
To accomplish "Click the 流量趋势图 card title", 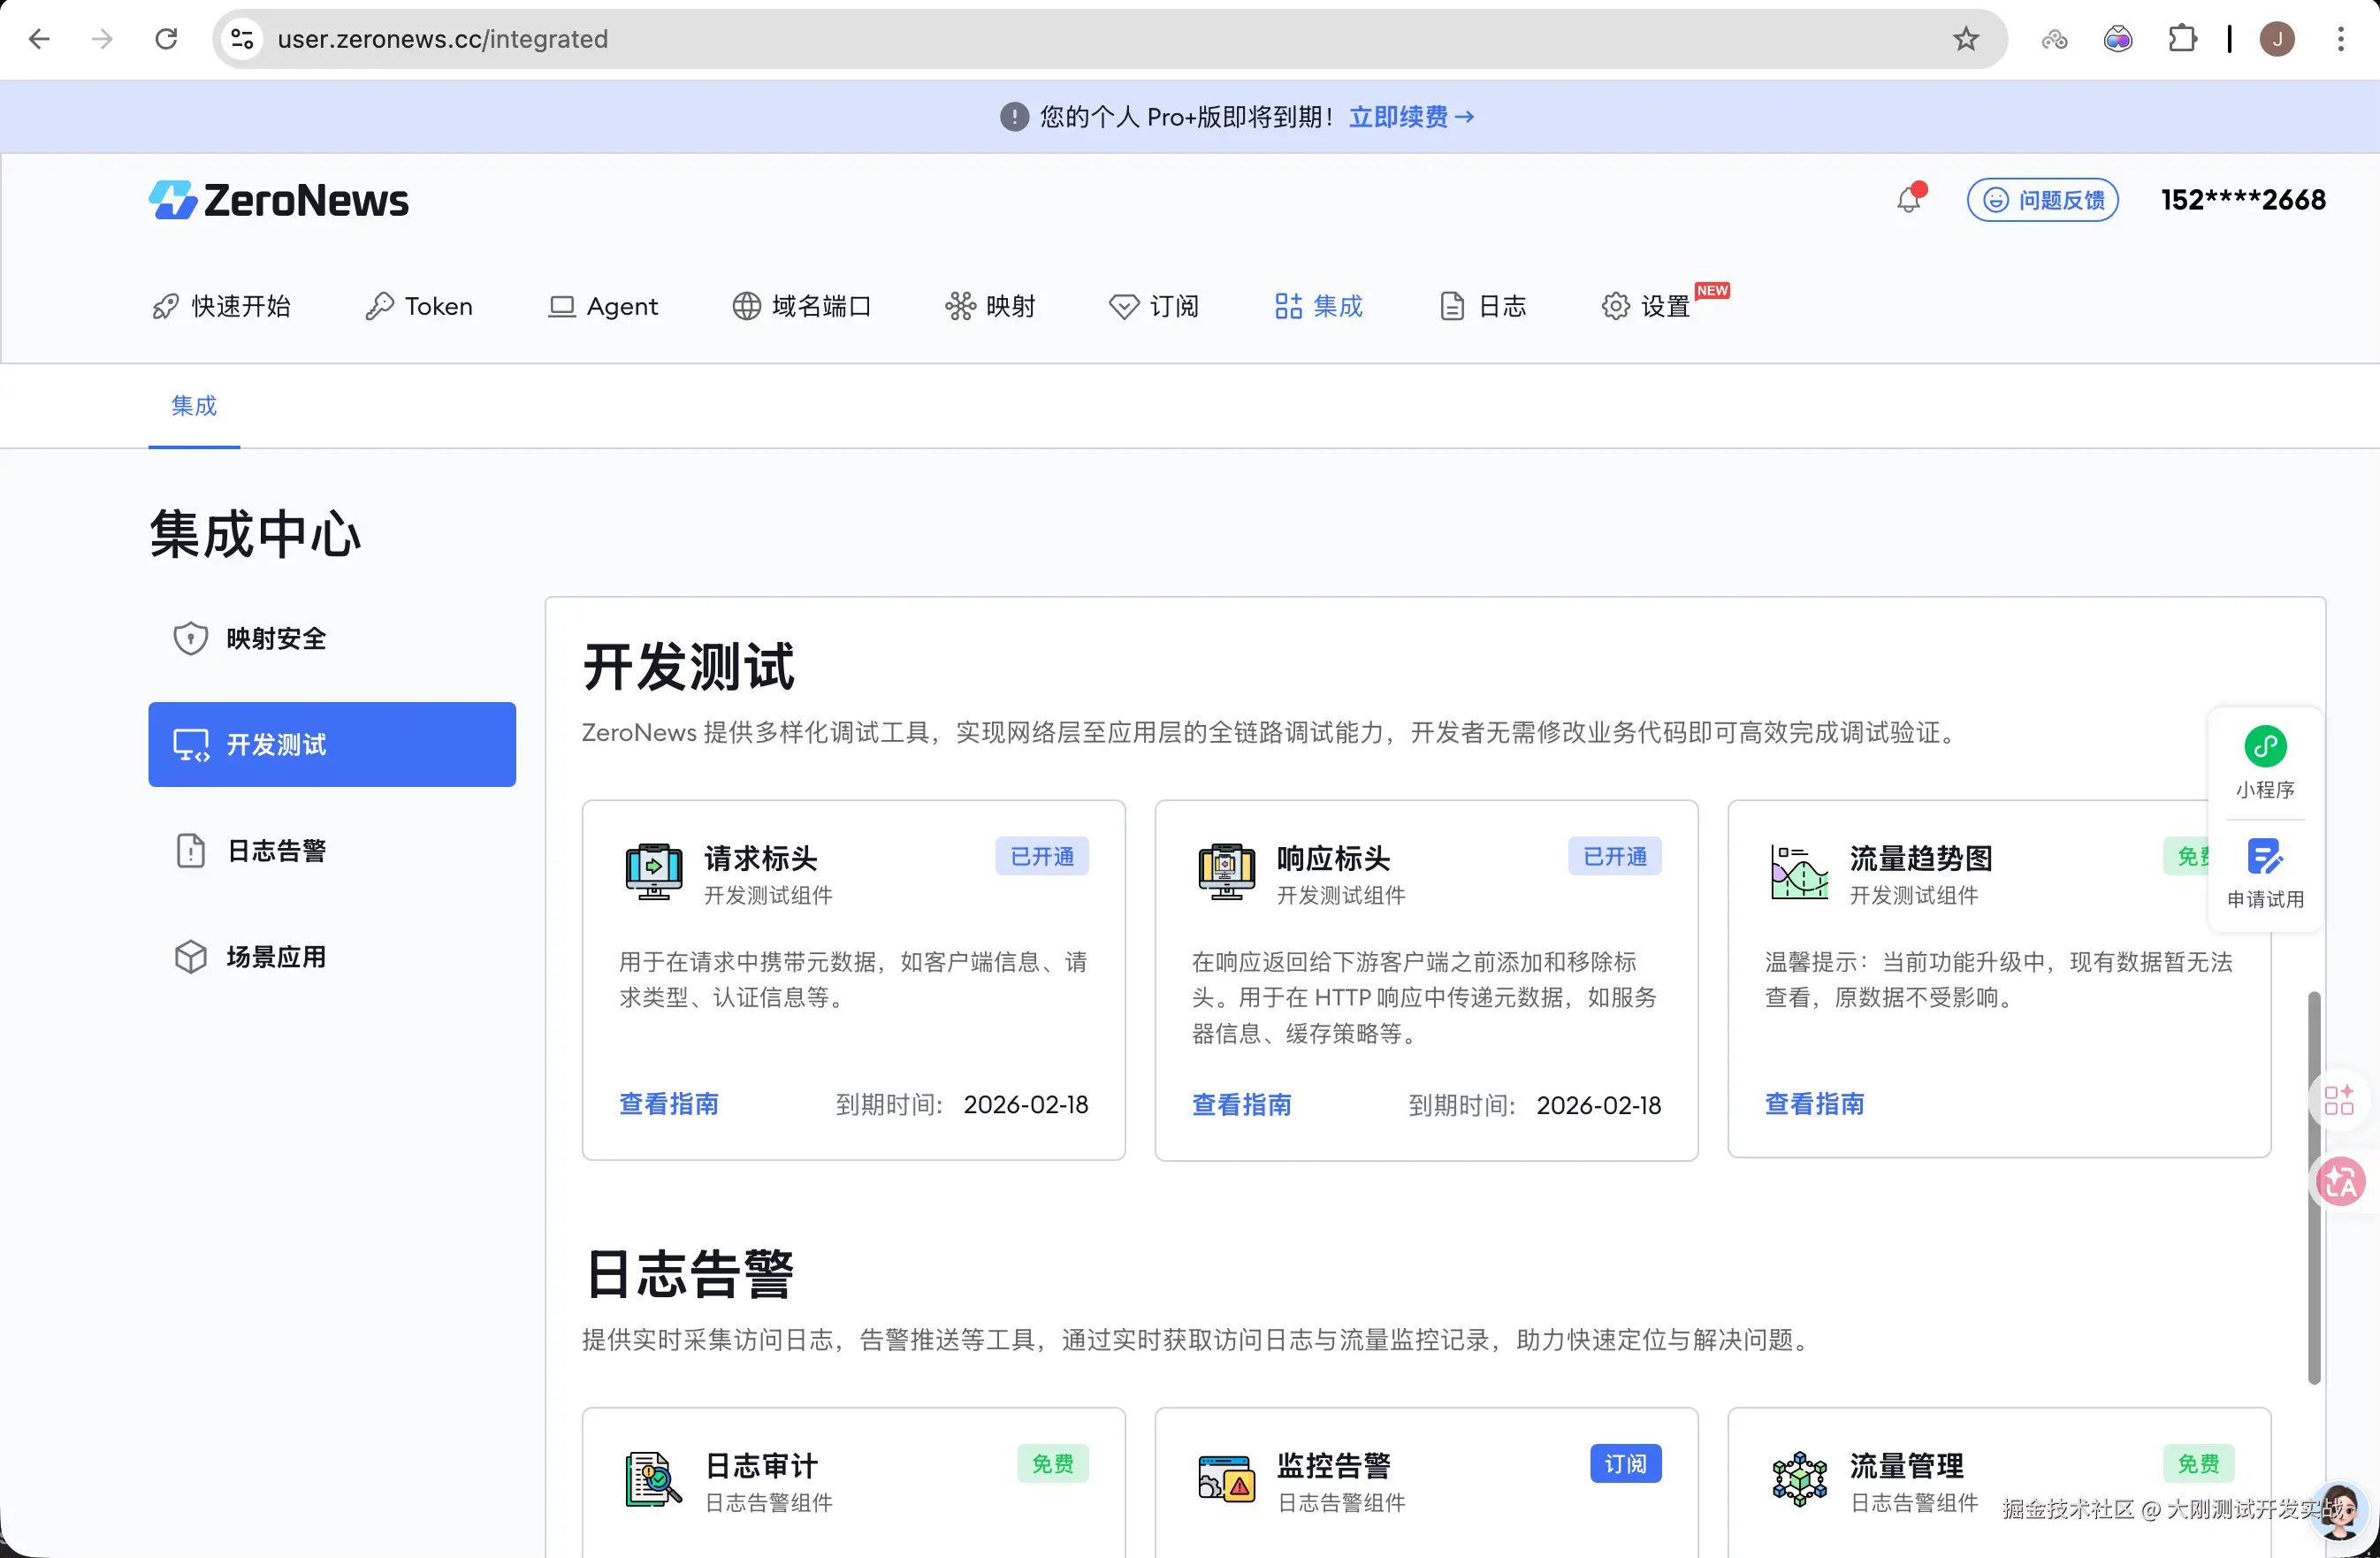I will coord(1920,858).
